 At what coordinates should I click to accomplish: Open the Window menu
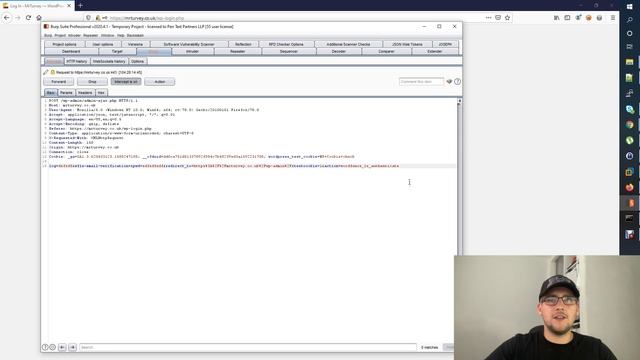[x=108, y=36]
